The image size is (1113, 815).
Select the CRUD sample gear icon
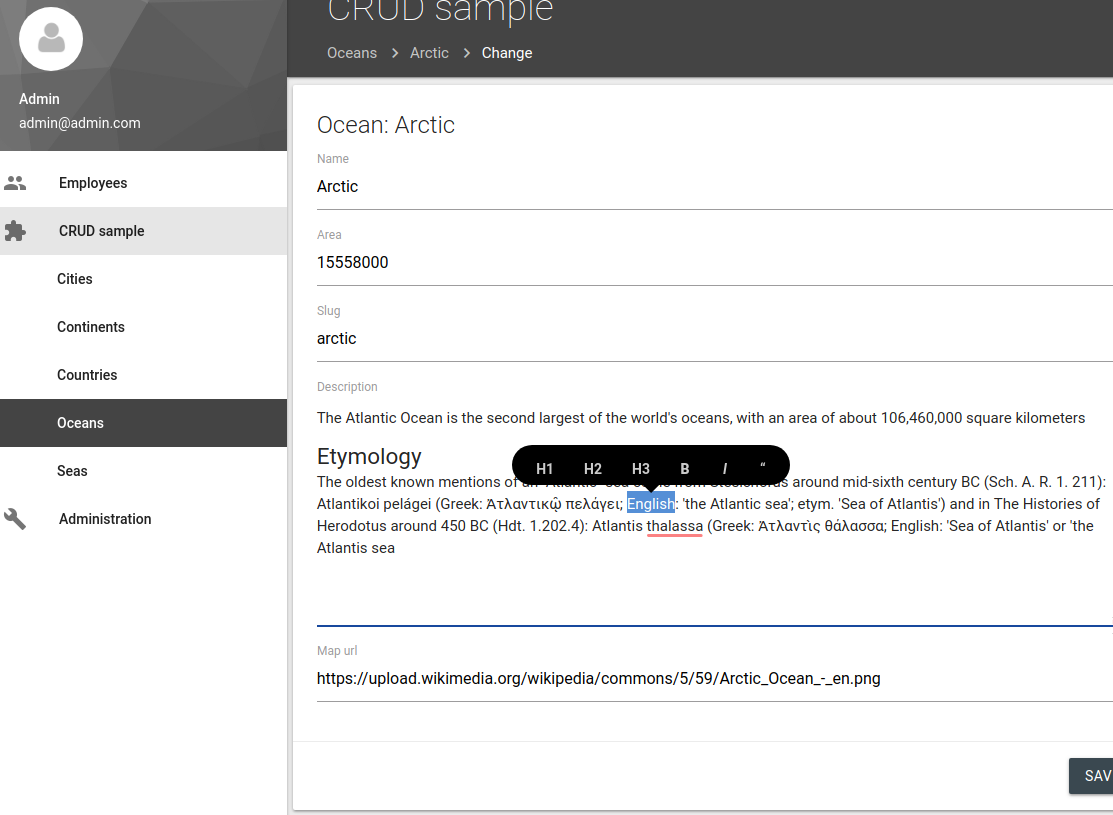point(15,231)
